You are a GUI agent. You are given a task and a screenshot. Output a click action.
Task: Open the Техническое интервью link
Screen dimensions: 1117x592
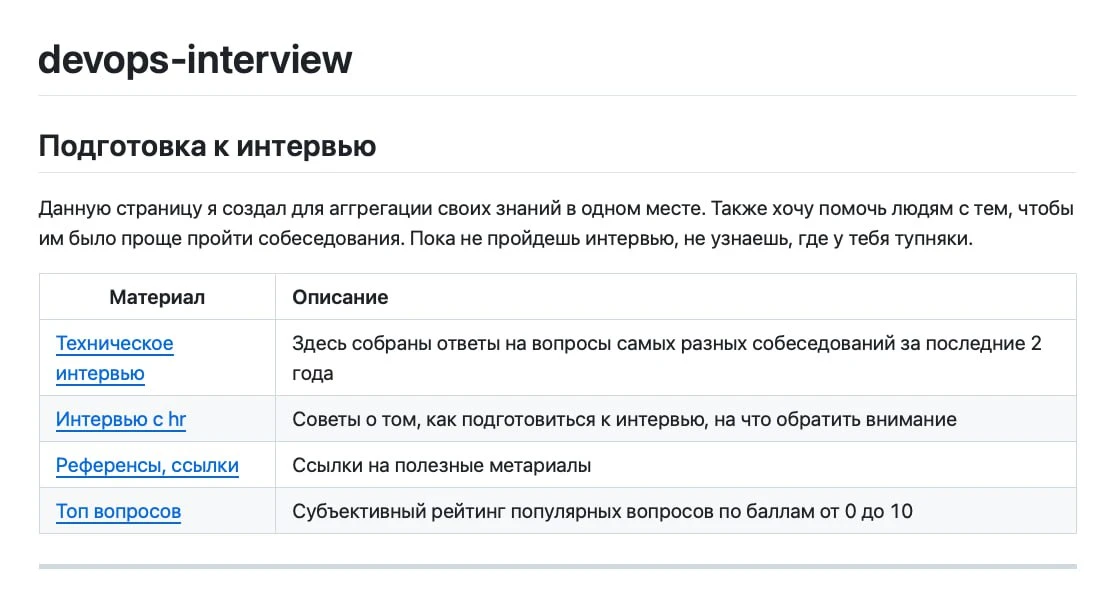[114, 358]
